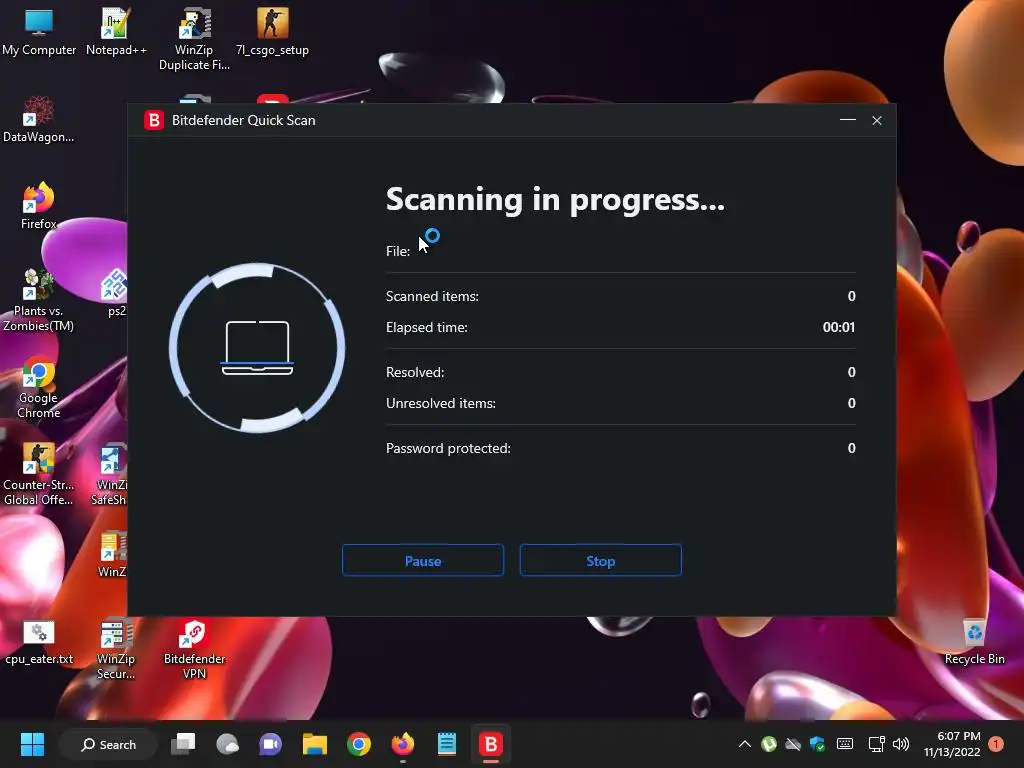Open the notepad app in taskbar
The width and height of the screenshot is (1024, 768).
tap(447, 744)
